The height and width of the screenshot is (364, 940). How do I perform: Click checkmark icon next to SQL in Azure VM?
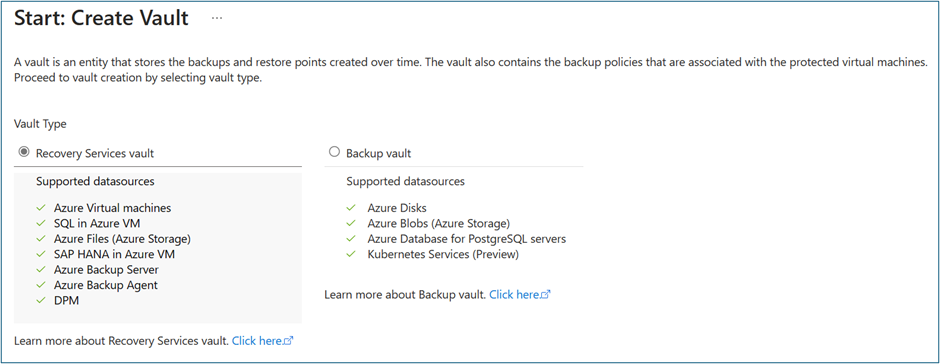(x=41, y=224)
